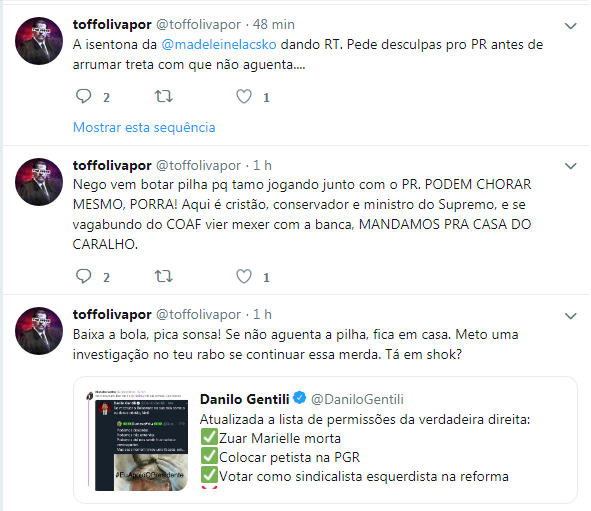Reply to the 'Nego vem botar pilha' tweet
Viewport: 591px width, 511px height.
[x=83, y=276]
